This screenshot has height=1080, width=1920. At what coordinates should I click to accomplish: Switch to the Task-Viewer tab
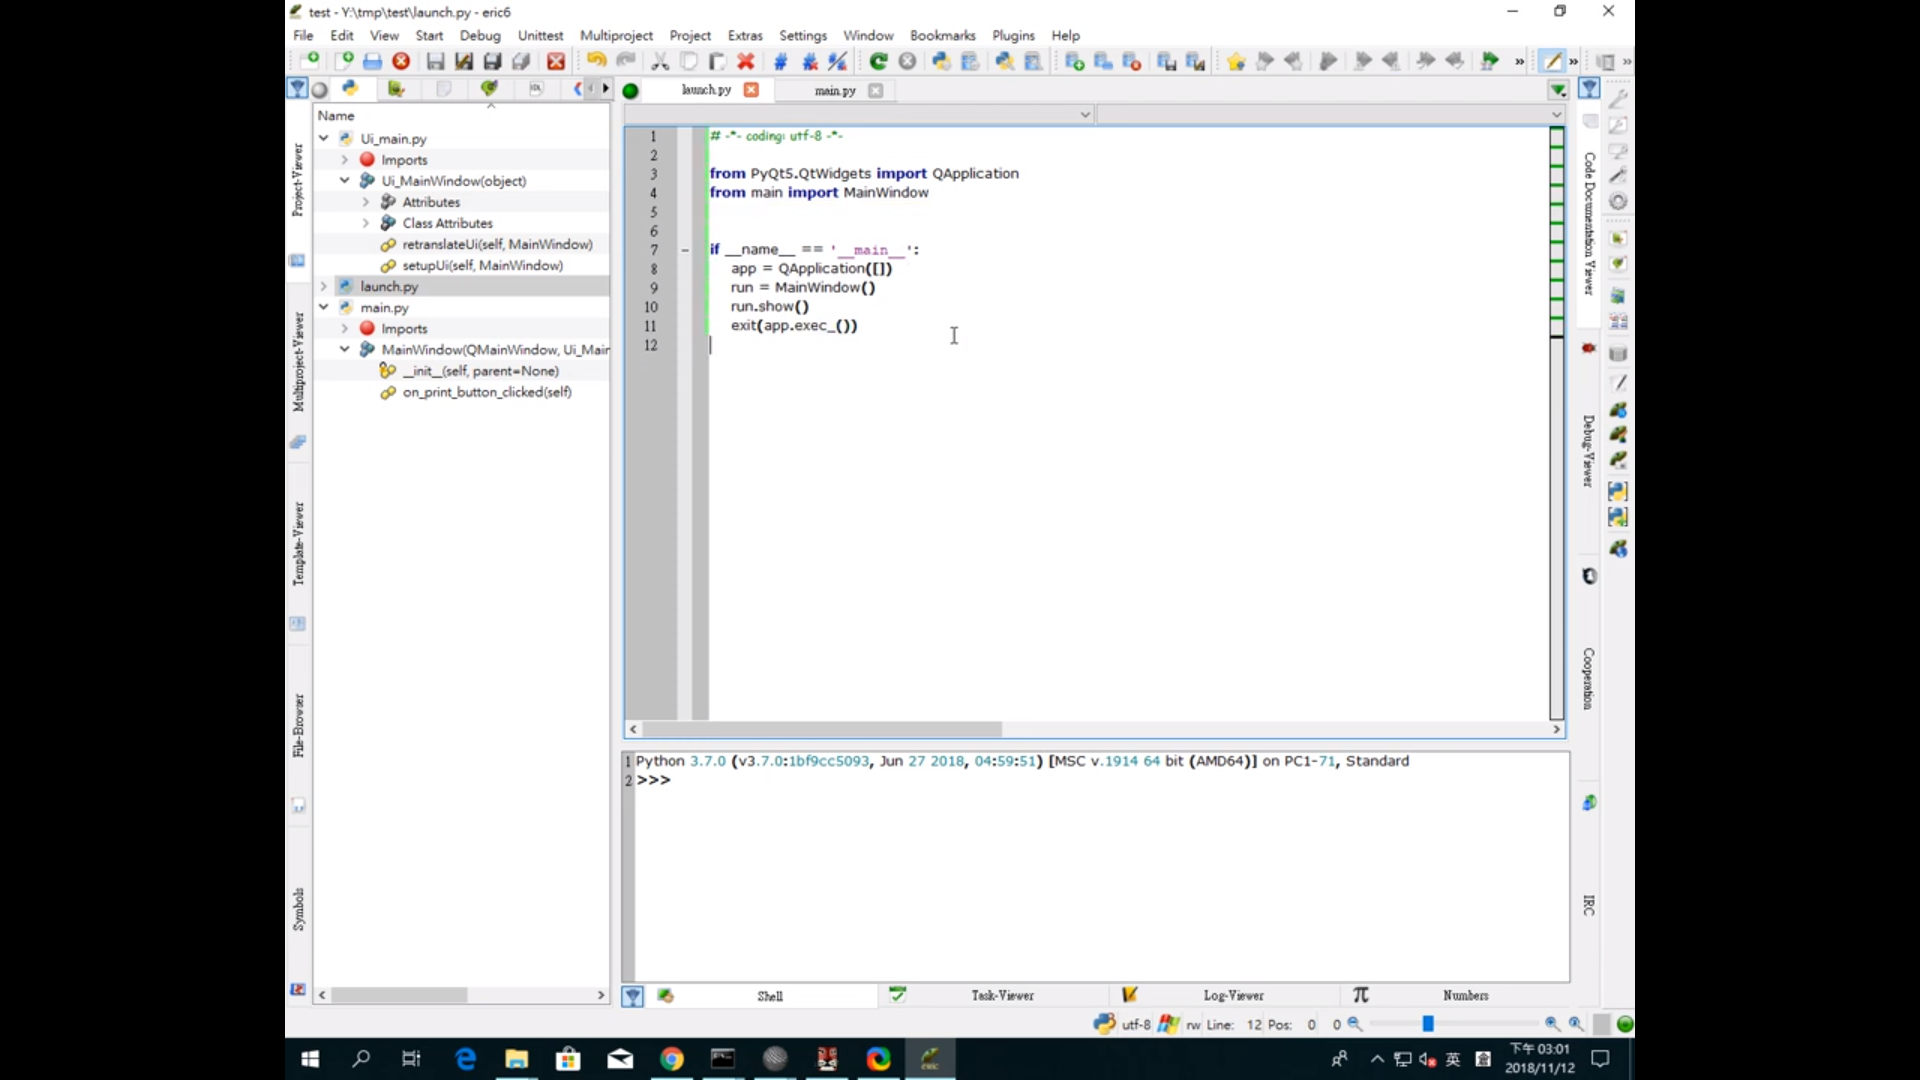1002,995
